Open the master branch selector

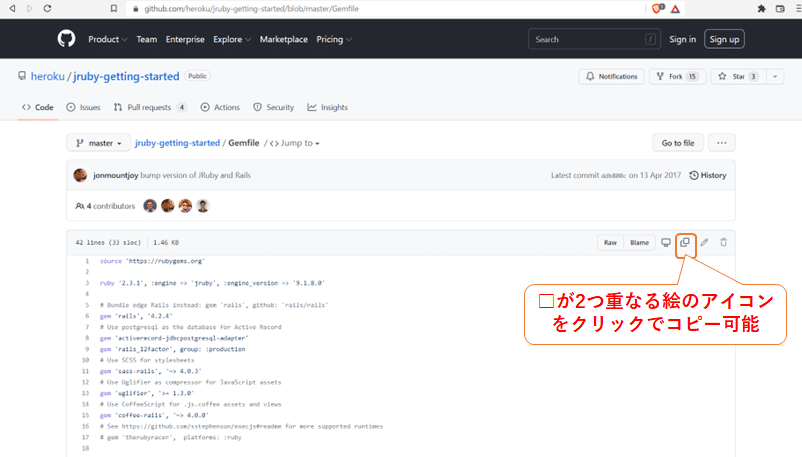[x=99, y=143]
